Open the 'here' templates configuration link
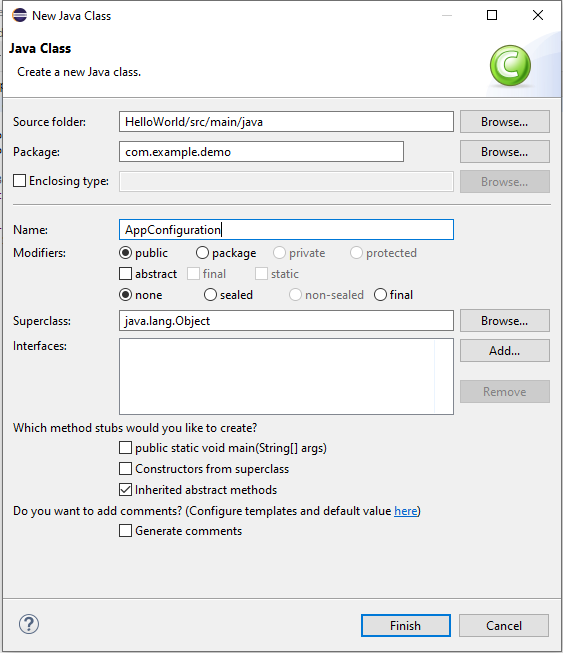Viewport: 563px width, 653px height. click(406, 511)
